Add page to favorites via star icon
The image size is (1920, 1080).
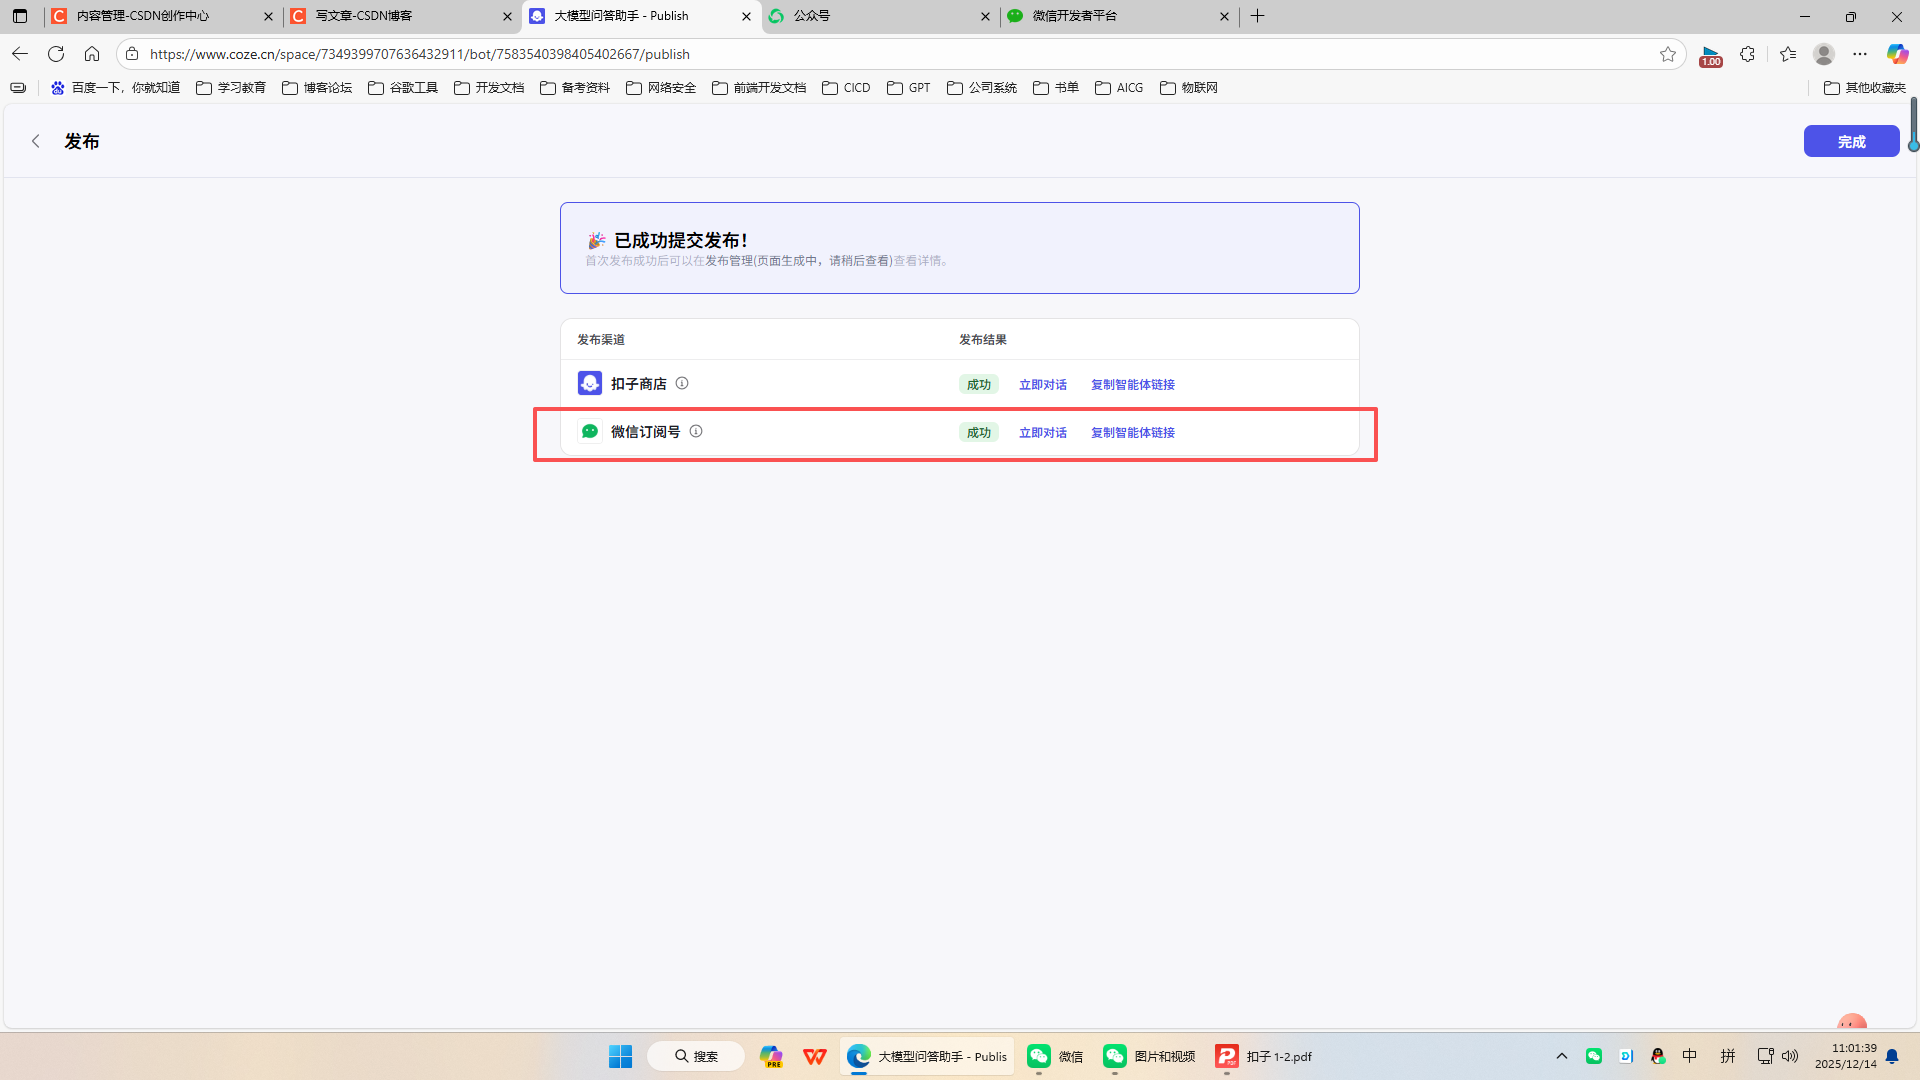pos(1667,54)
